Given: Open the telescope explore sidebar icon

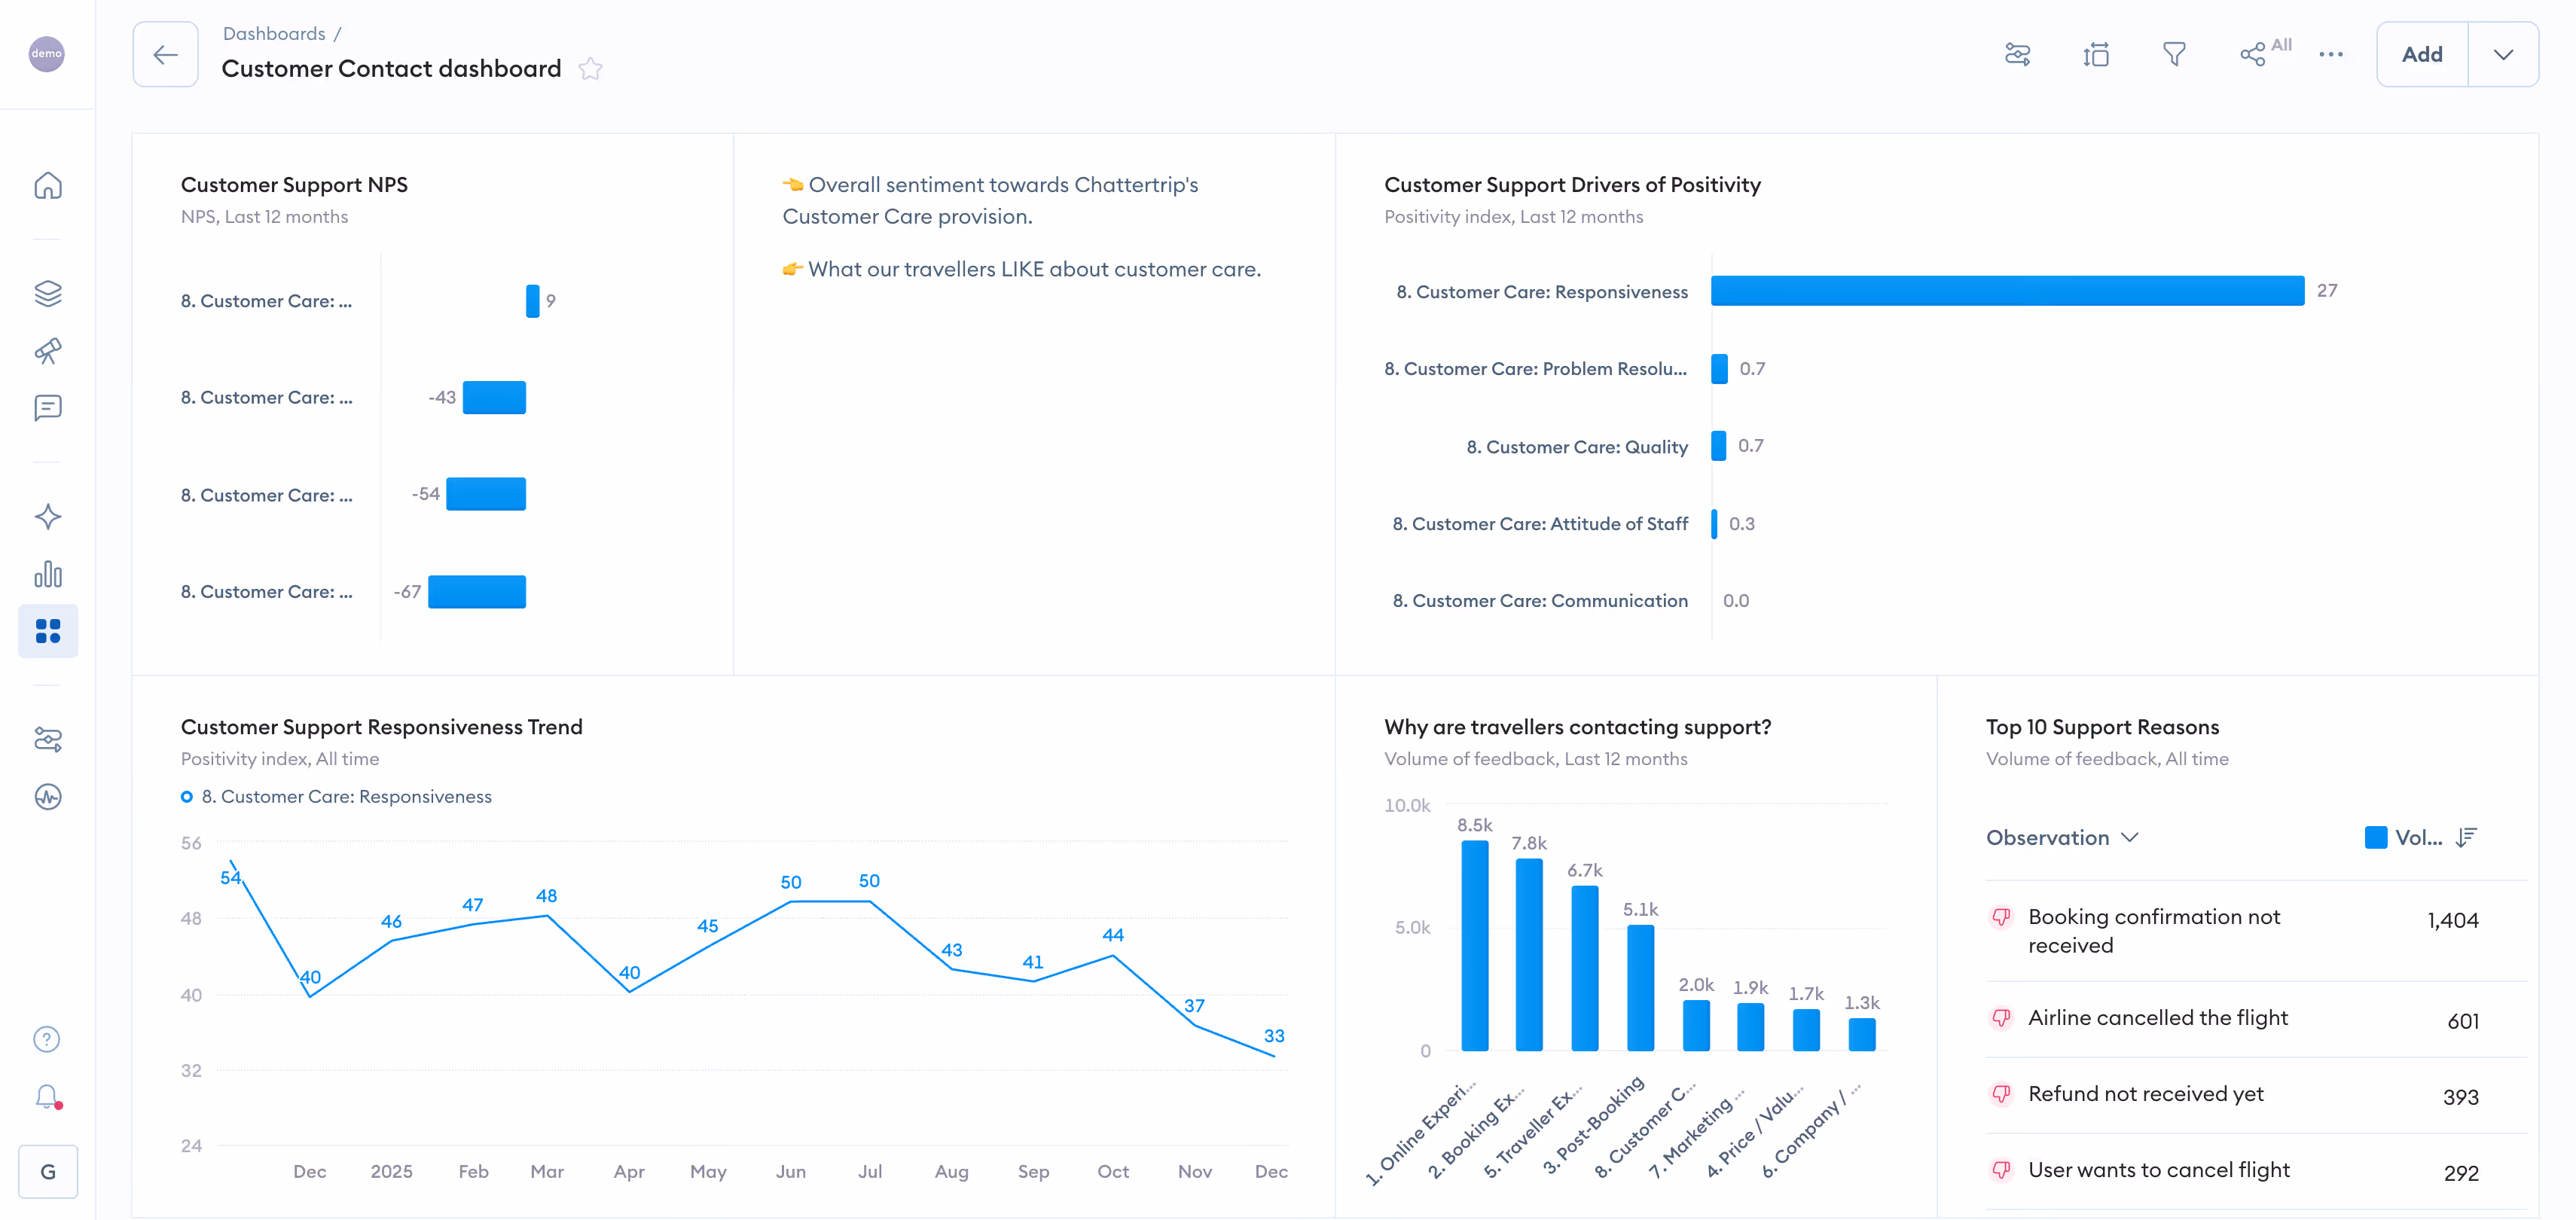Looking at the screenshot, I should (x=48, y=351).
